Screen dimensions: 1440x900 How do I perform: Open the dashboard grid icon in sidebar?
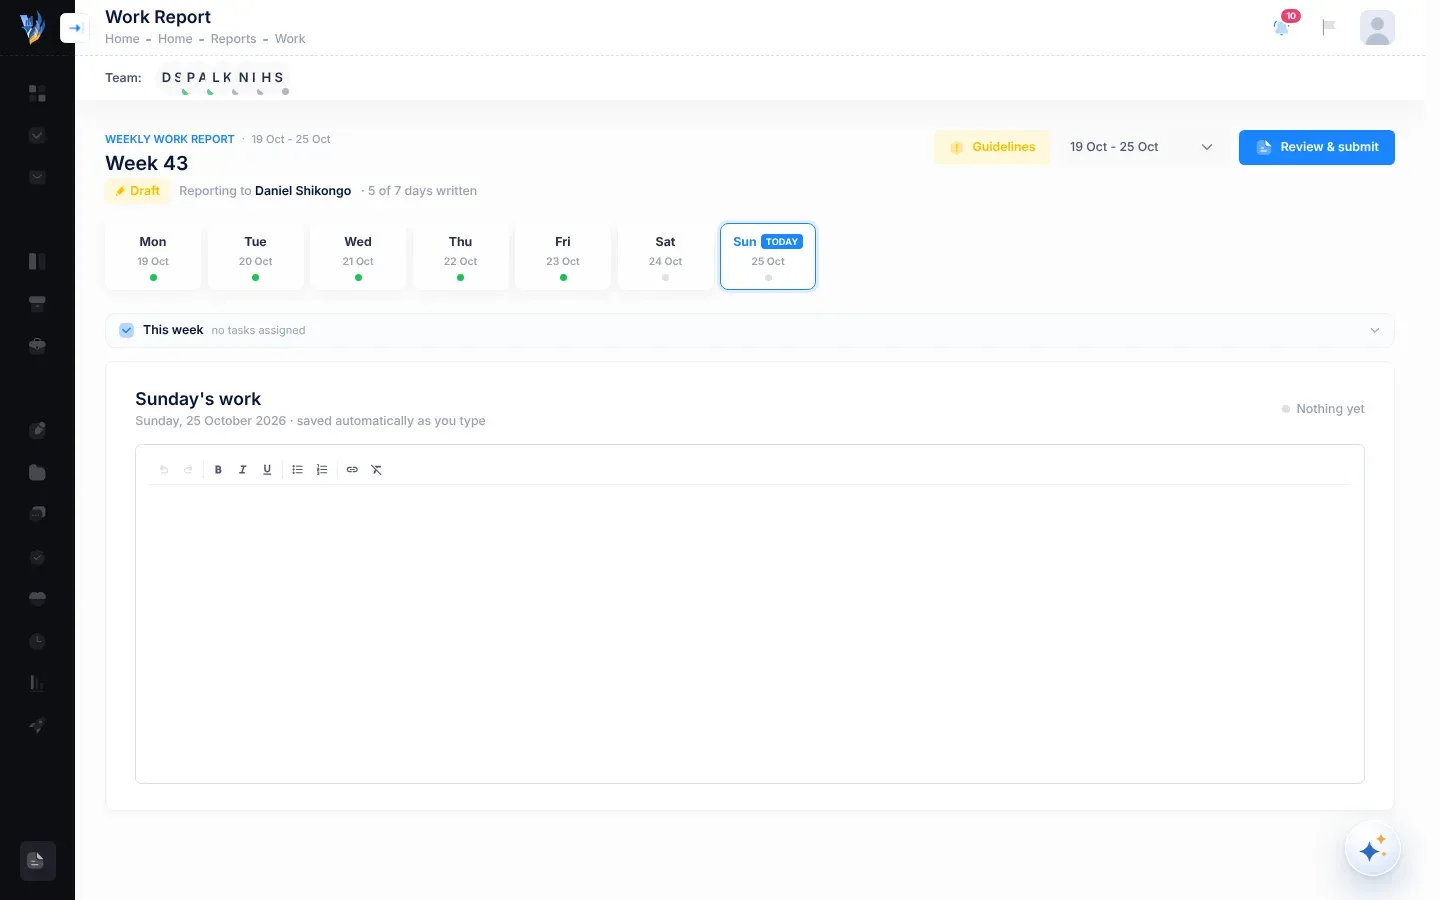(x=37, y=93)
